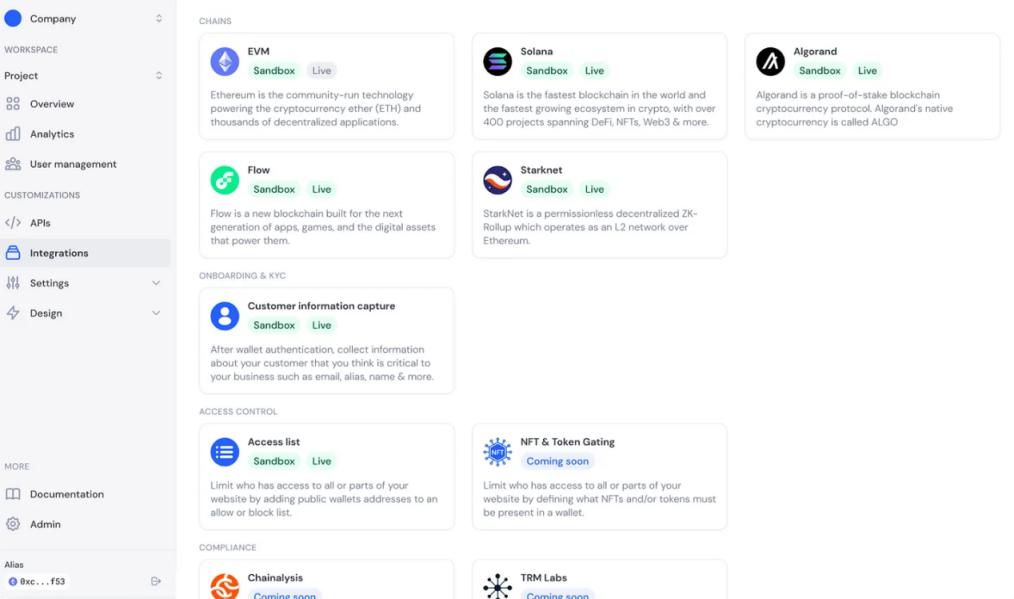This screenshot has height=599, width=1014.
Task: Click the Flow blockchain icon
Action: pyautogui.click(x=225, y=180)
